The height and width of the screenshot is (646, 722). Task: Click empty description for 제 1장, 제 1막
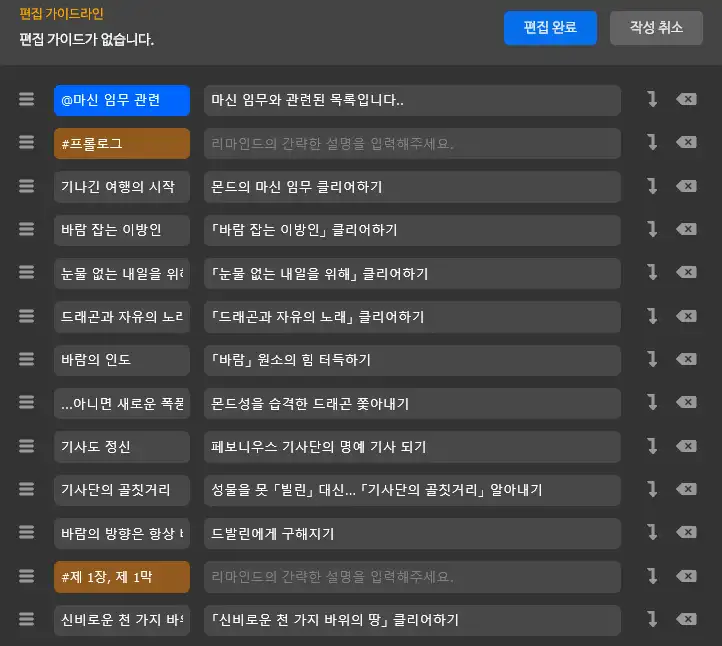point(412,576)
